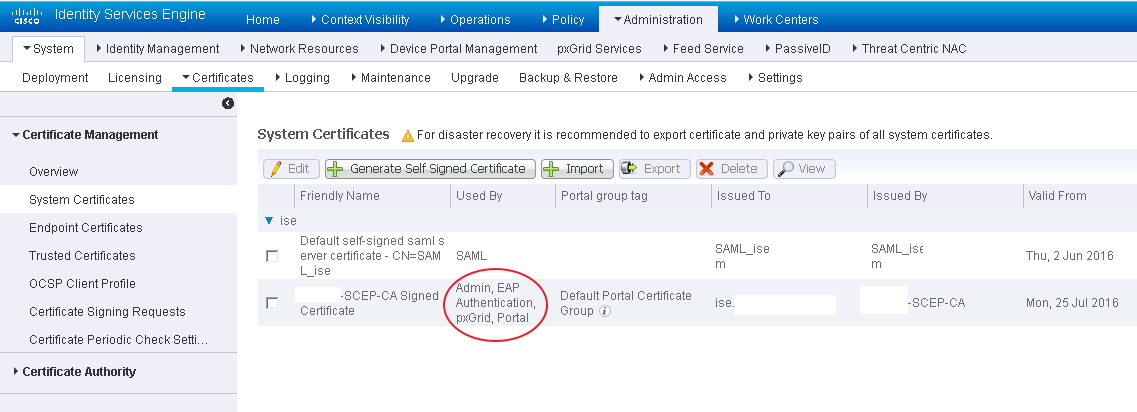This screenshot has width=1137, height=412.
Task: Click the SAML Used By cell
Action: tap(471, 256)
